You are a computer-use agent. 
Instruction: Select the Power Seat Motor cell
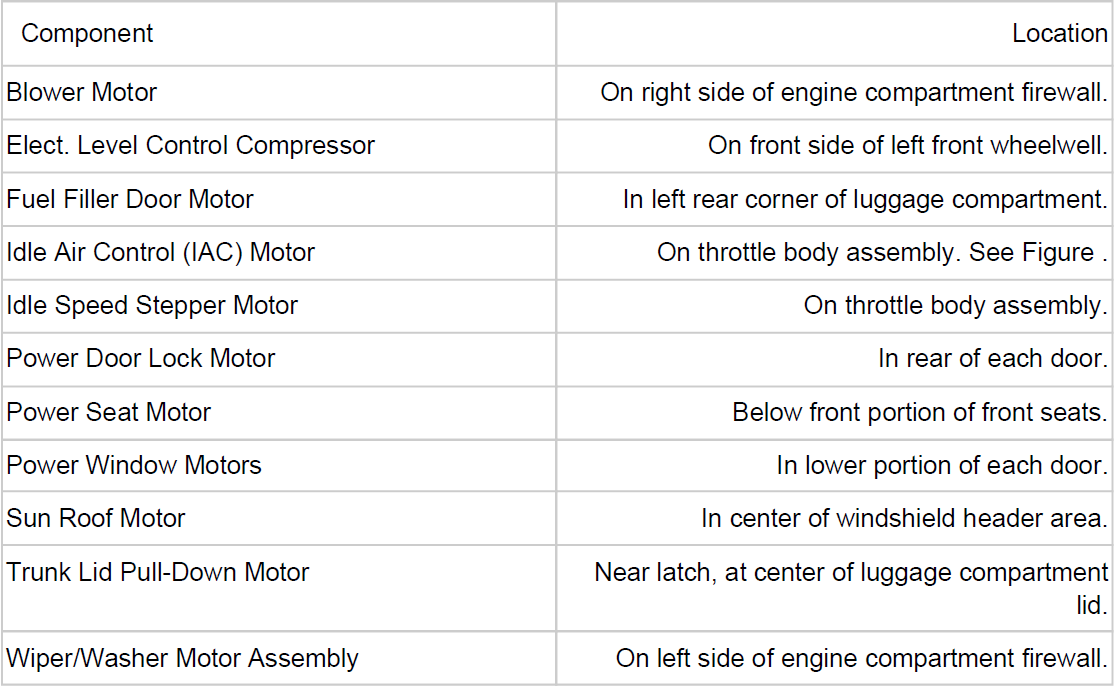pos(109,412)
